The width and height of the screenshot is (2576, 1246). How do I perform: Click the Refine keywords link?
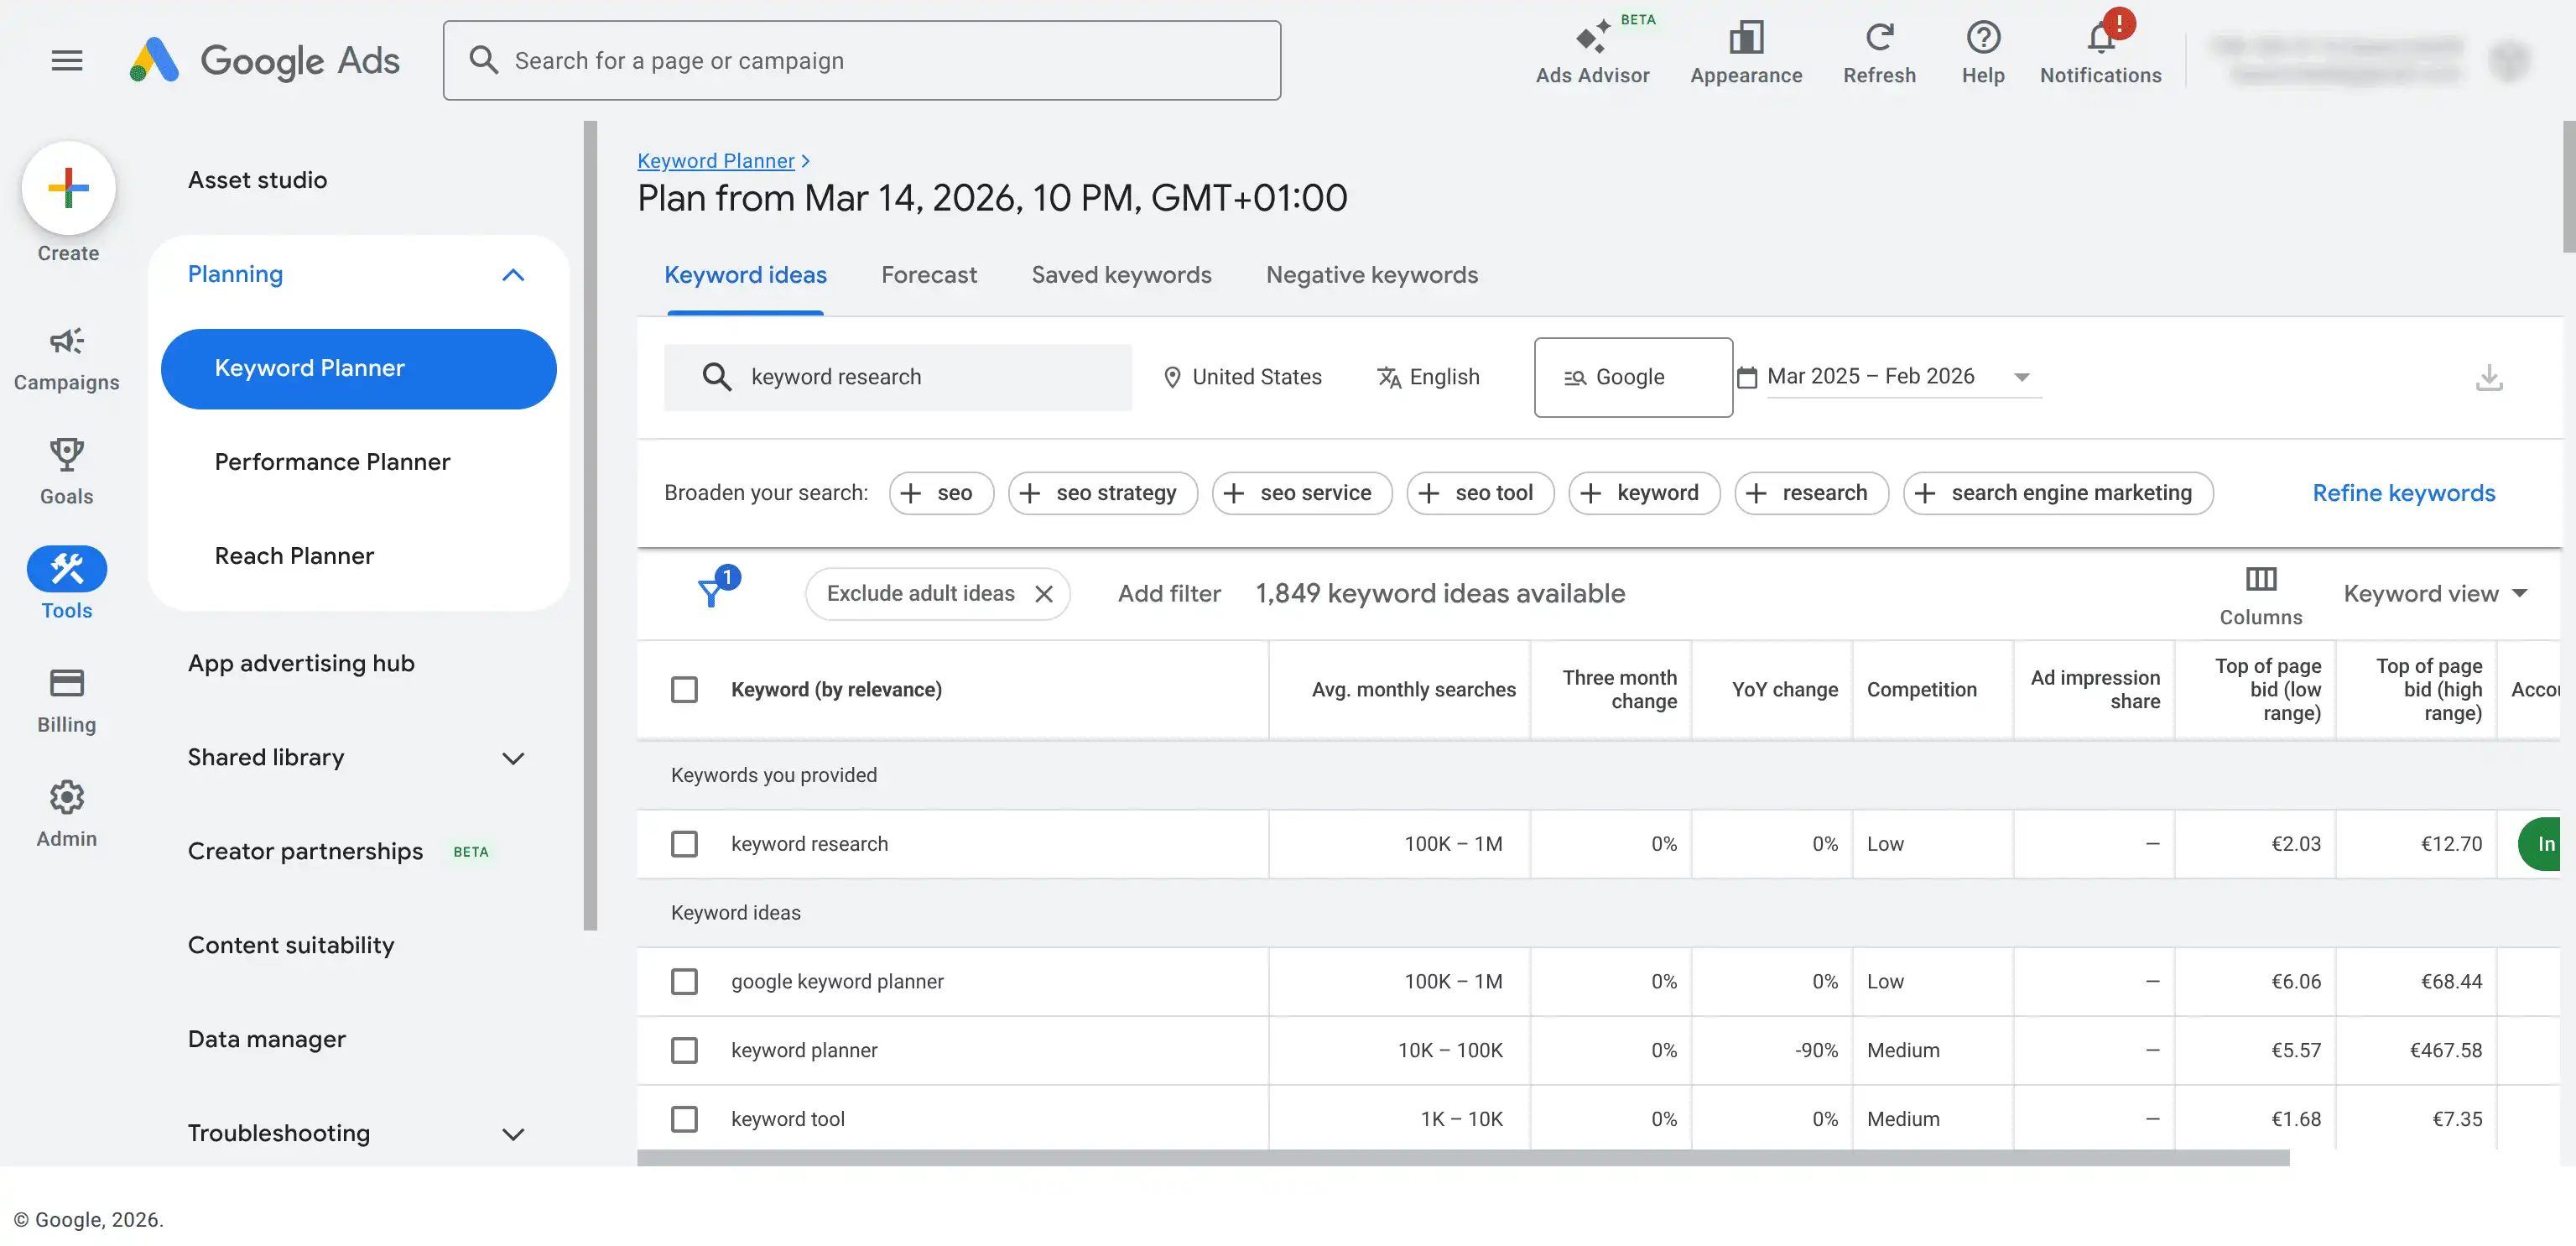pyautogui.click(x=2405, y=493)
